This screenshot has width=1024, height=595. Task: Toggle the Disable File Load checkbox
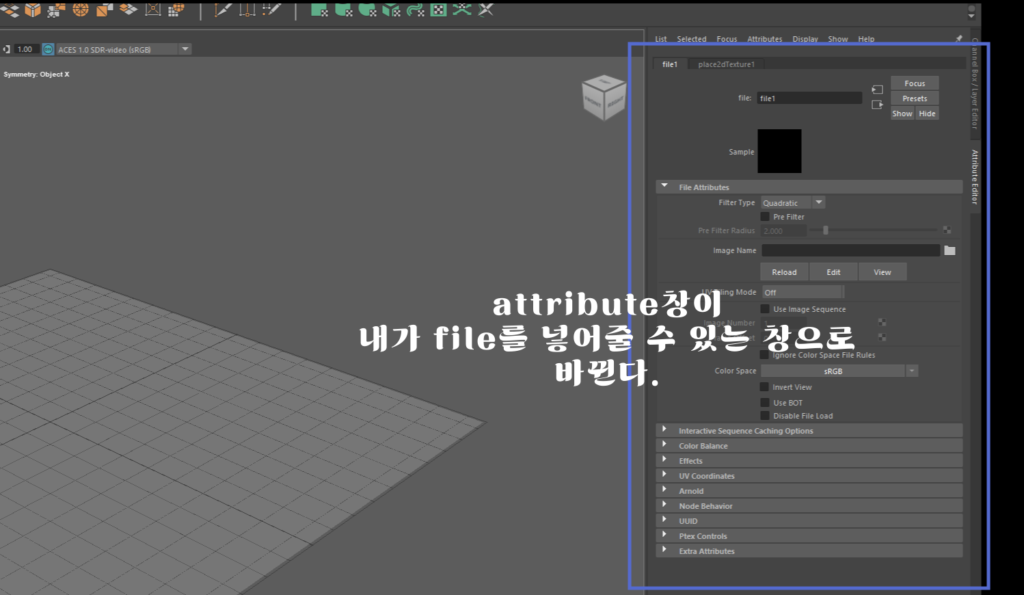coord(765,416)
